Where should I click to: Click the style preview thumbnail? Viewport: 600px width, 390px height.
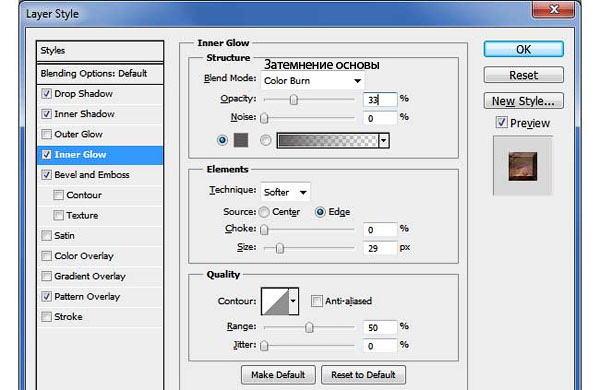[x=523, y=166]
